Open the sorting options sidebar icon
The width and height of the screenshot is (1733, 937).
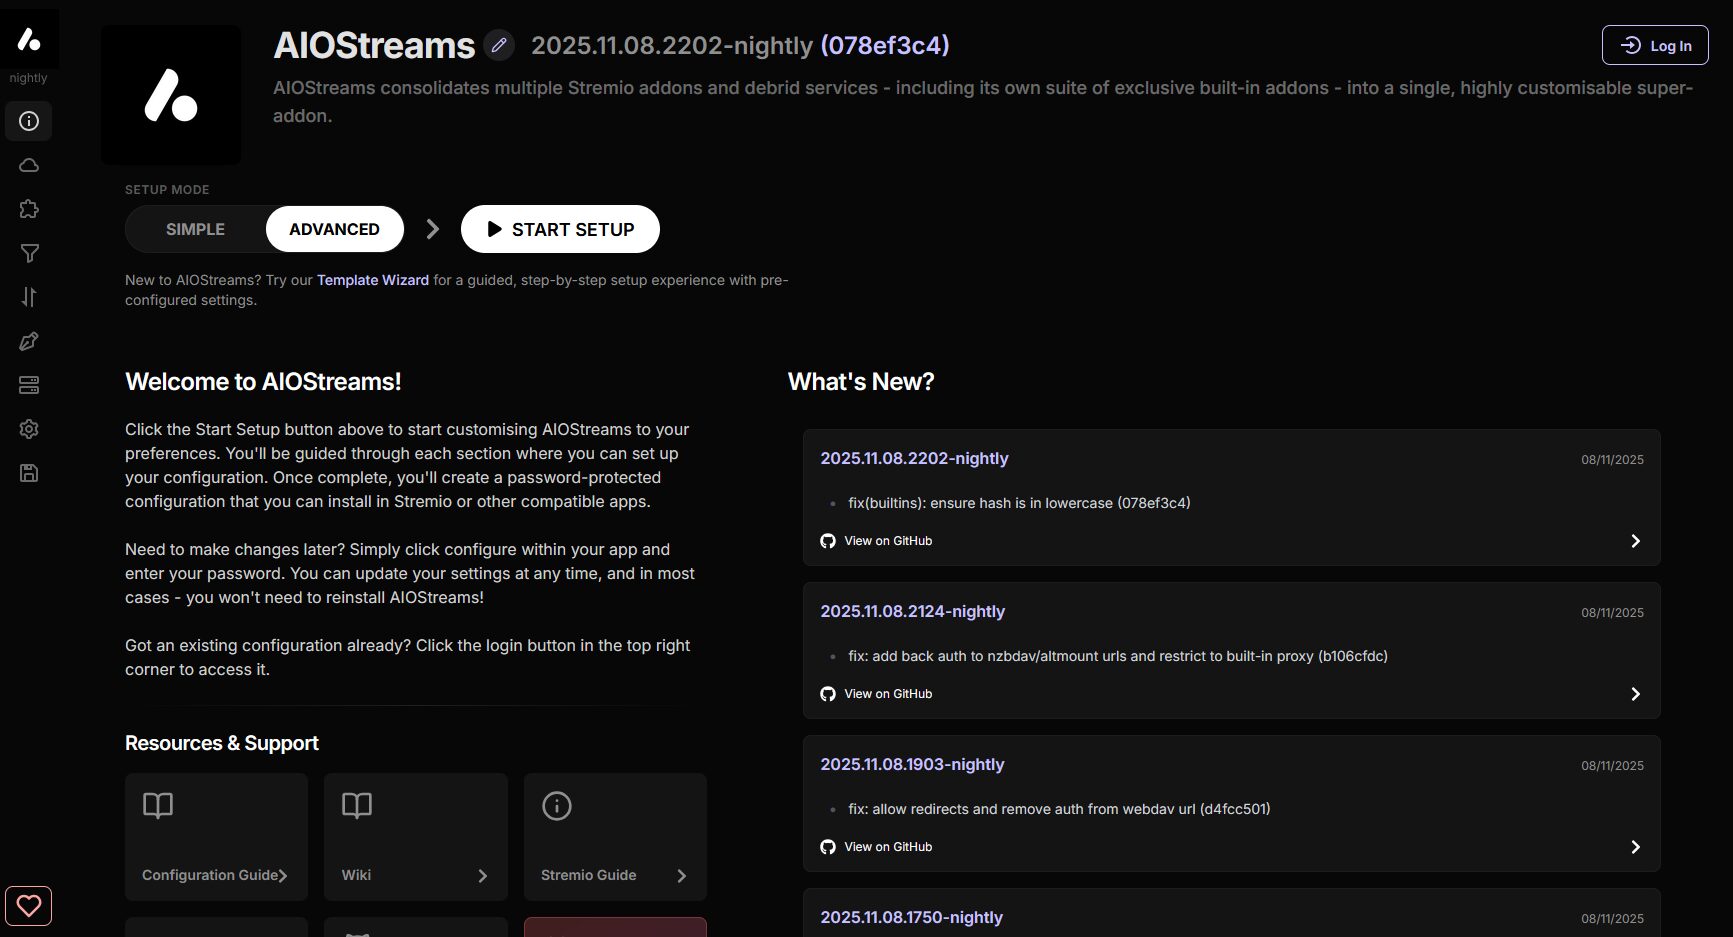tap(29, 297)
